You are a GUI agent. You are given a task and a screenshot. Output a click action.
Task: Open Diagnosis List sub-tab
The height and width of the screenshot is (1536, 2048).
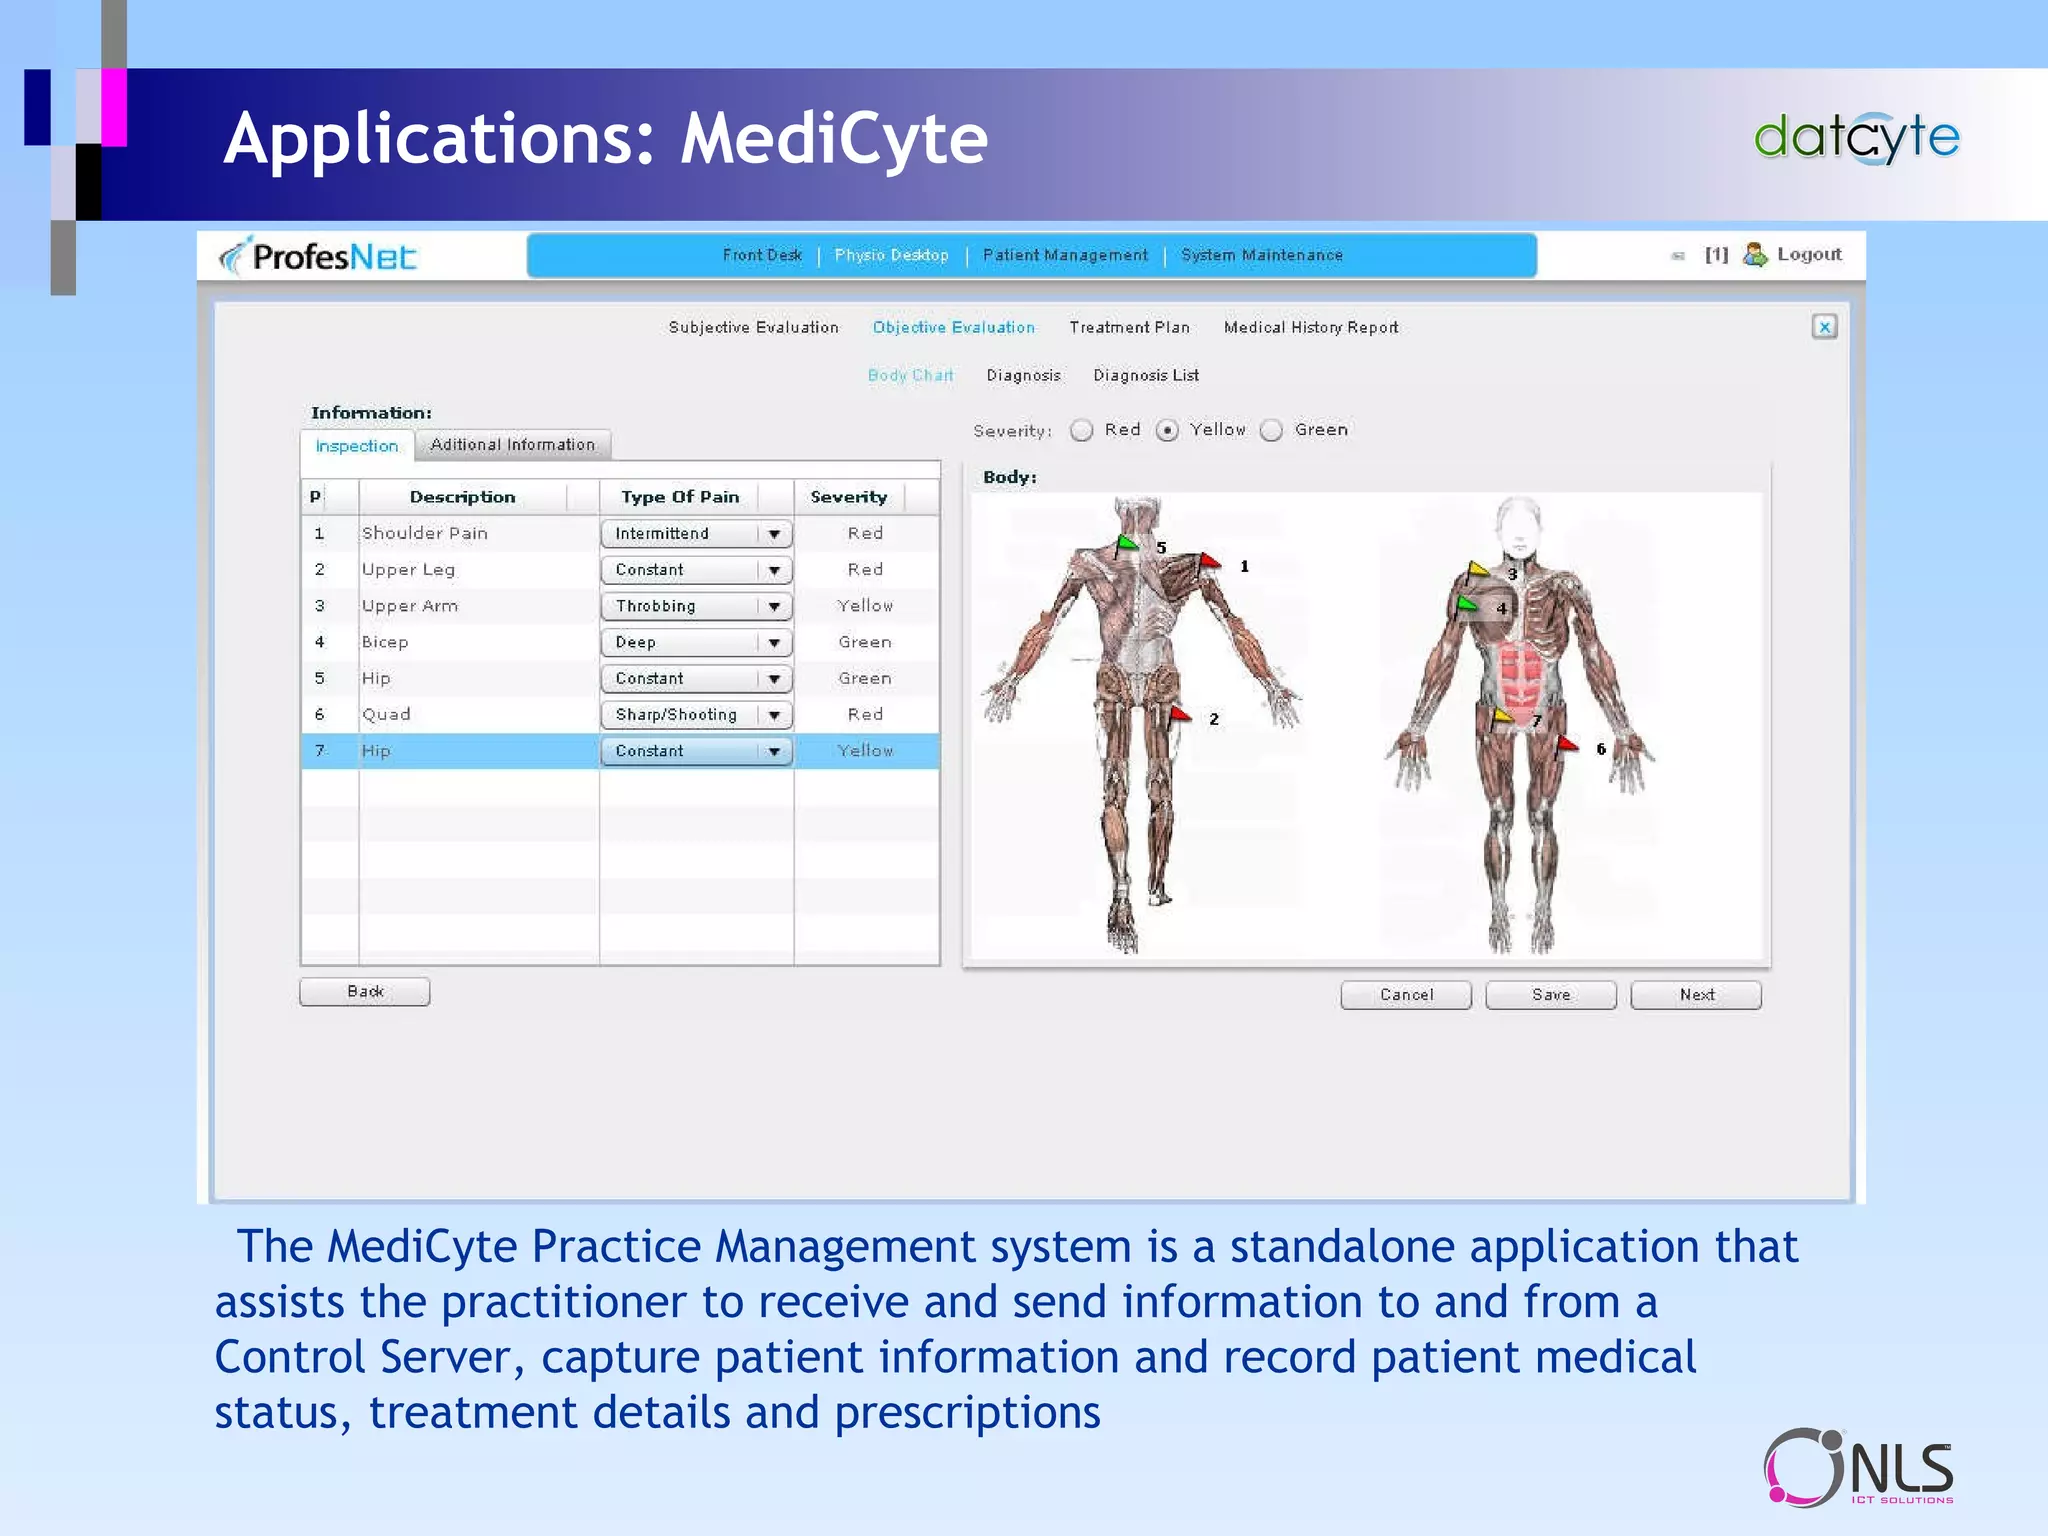click(x=1146, y=375)
